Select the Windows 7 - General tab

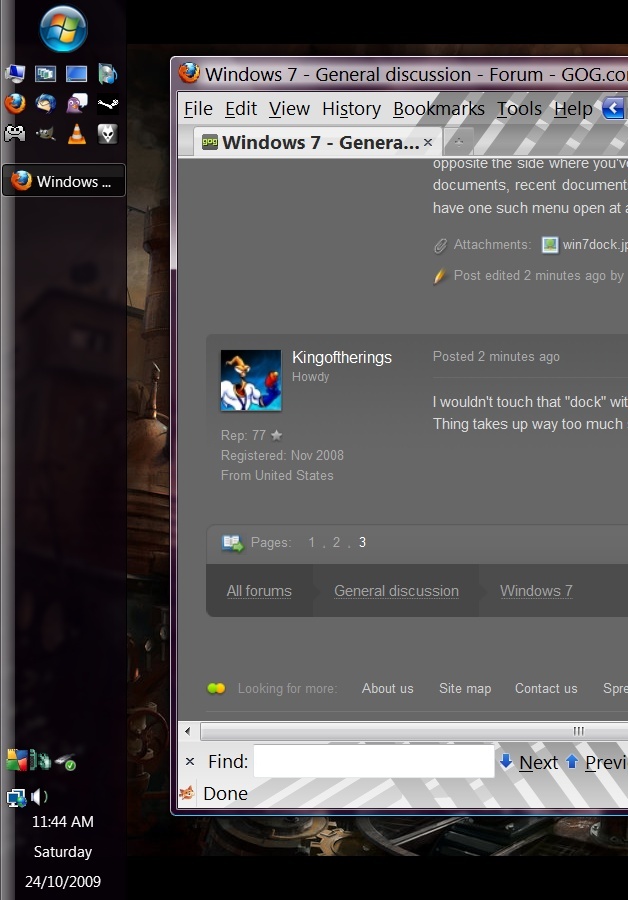tap(318, 142)
